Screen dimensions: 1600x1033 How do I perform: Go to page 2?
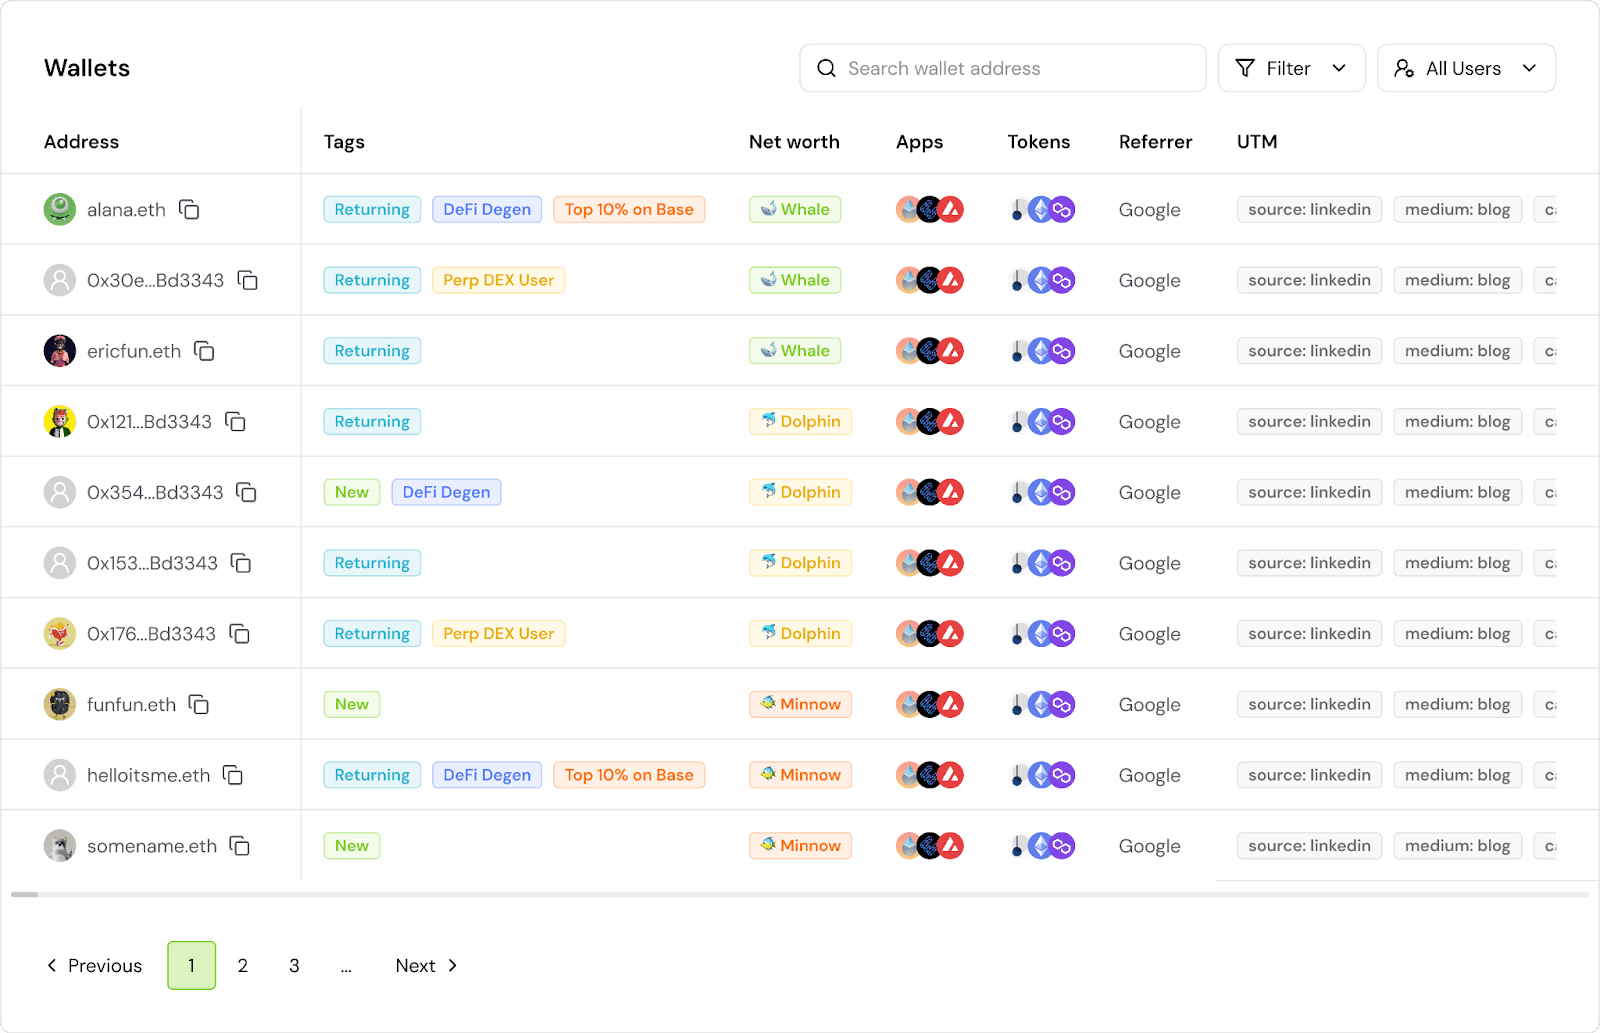(x=243, y=965)
